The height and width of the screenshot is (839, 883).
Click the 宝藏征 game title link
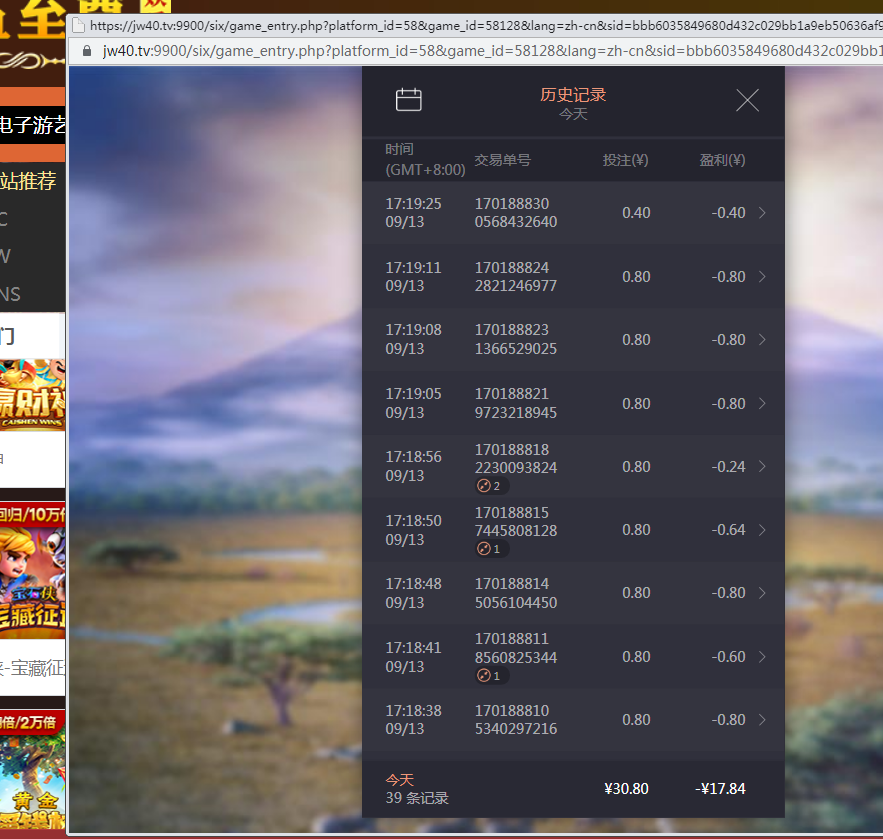33,668
